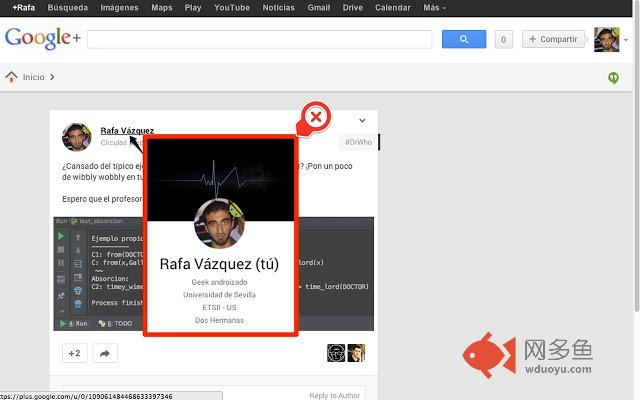Viewport: 640px width, 400px height.
Task: Open Noticias from the top bar
Action: click(x=278, y=7)
